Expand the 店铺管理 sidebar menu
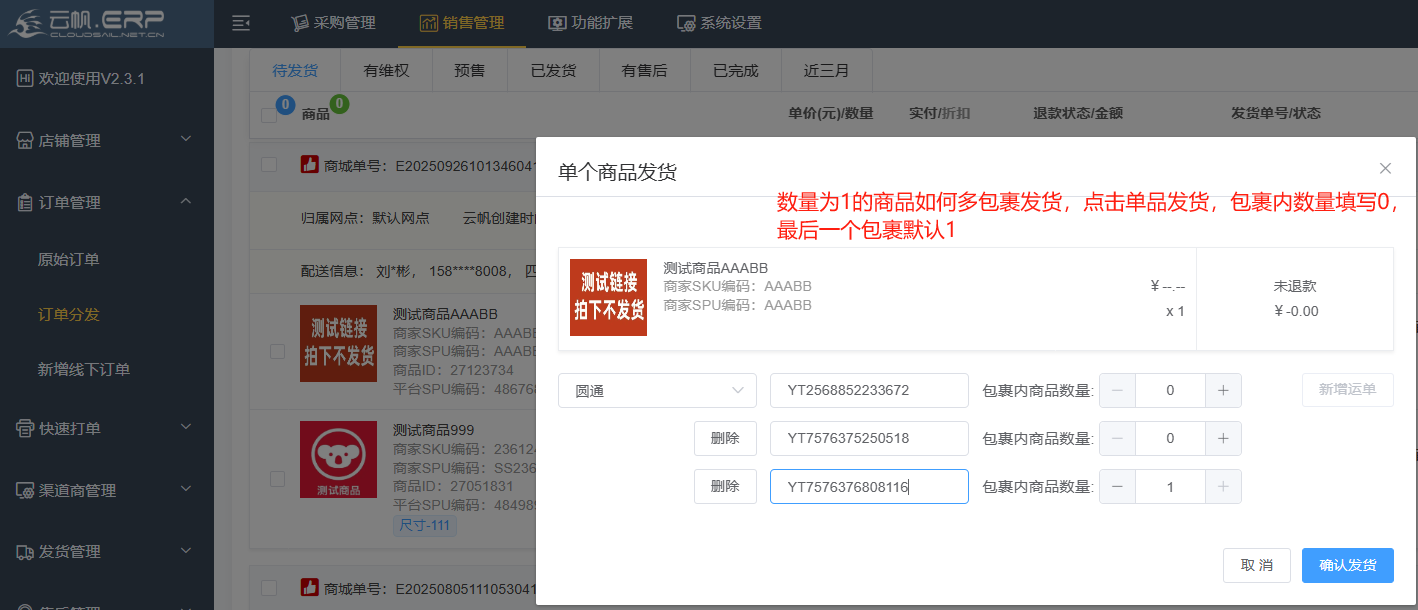The image size is (1418, 610). coord(107,141)
